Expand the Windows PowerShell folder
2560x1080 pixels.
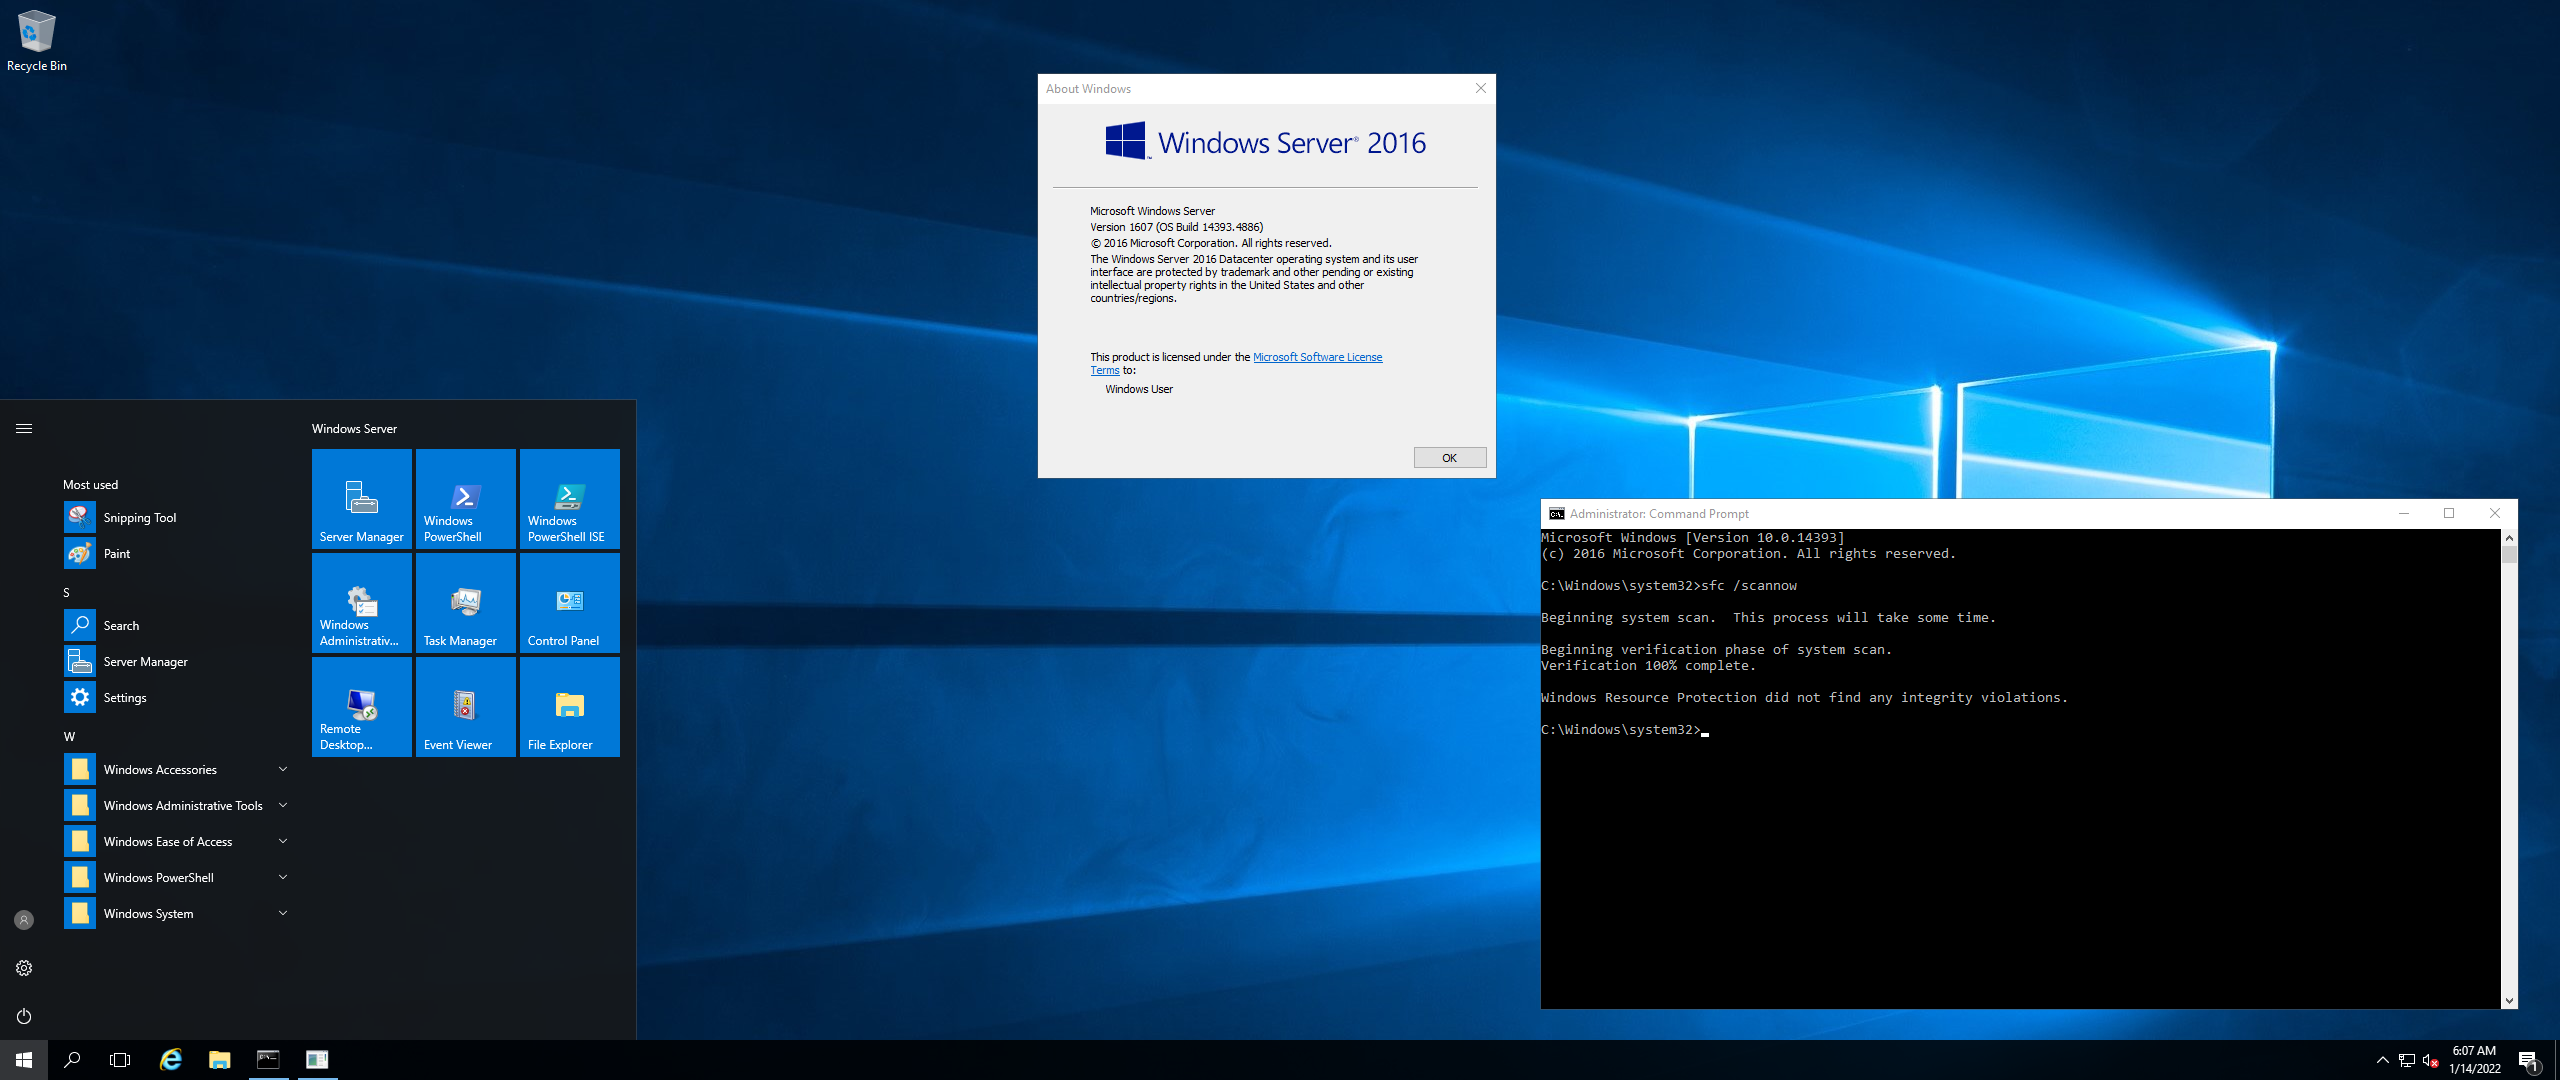[x=176, y=877]
